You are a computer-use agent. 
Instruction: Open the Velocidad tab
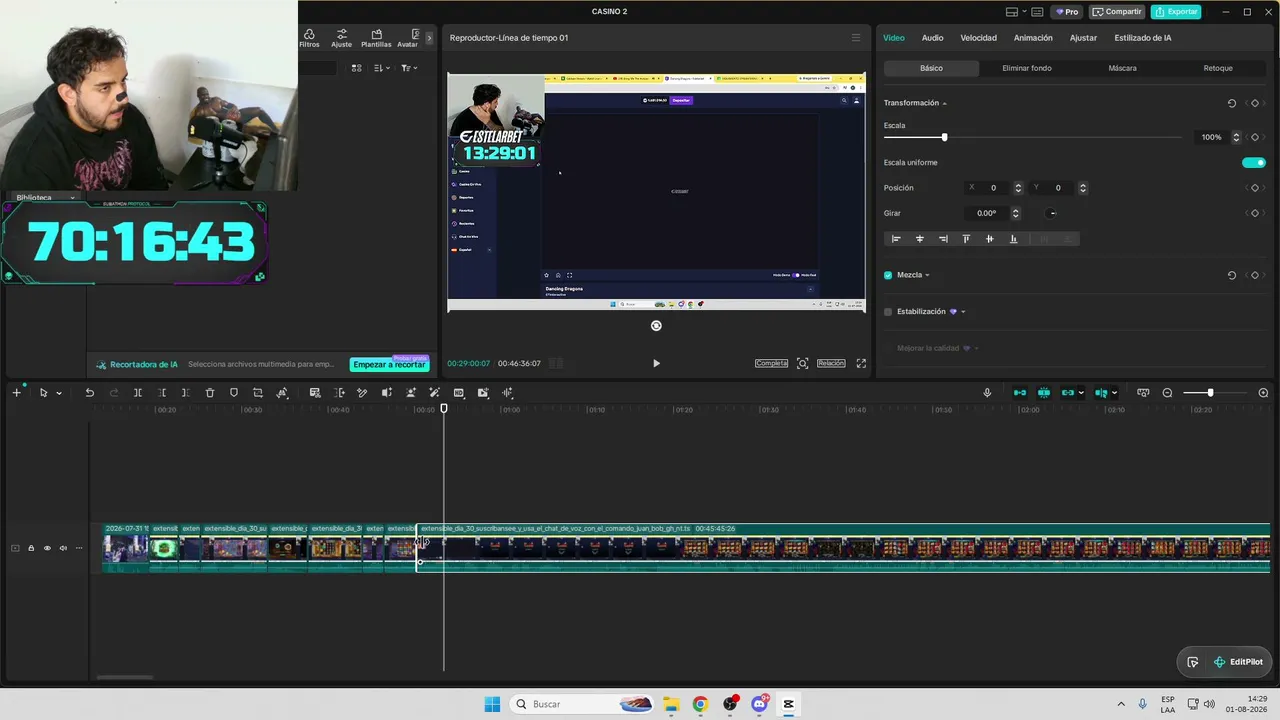click(x=978, y=38)
